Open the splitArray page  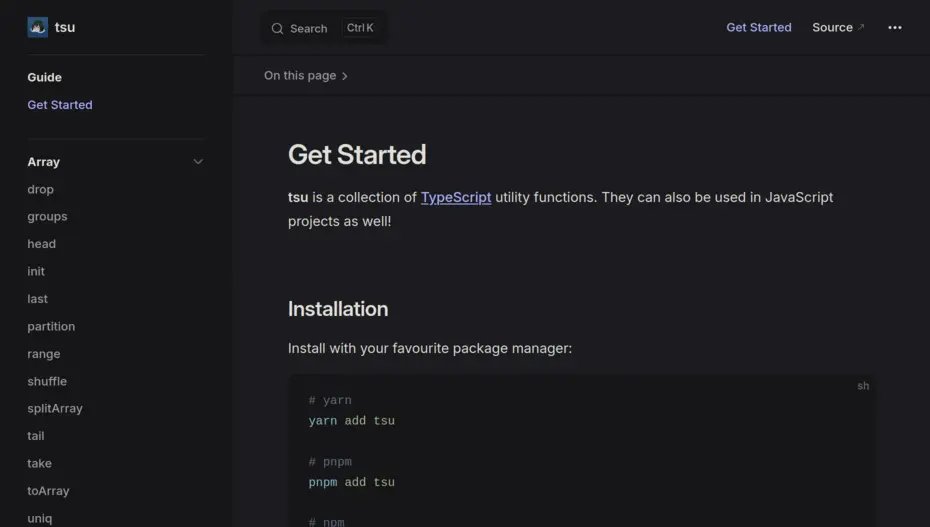55,409
